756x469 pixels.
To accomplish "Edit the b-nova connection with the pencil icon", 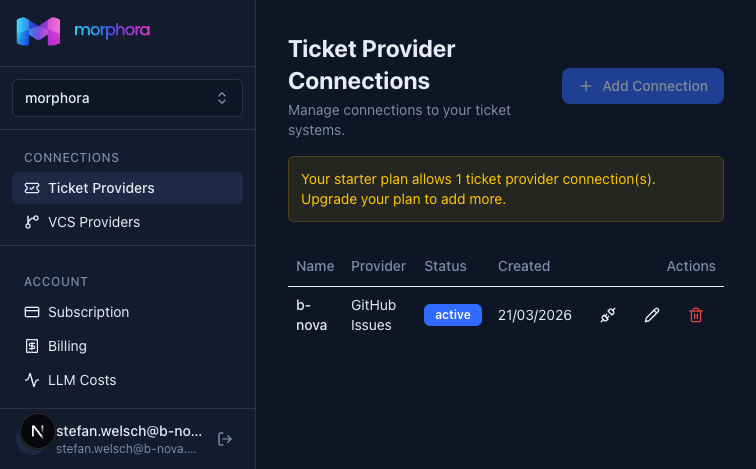I will tap(652, 315).
